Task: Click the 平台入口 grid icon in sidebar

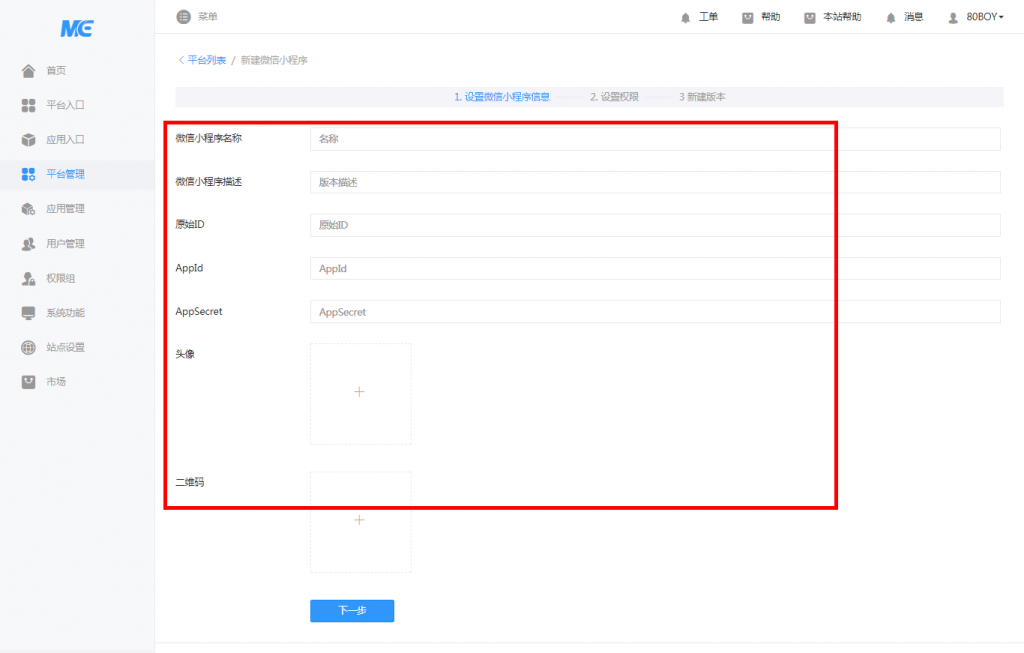Action: (28, 105)
